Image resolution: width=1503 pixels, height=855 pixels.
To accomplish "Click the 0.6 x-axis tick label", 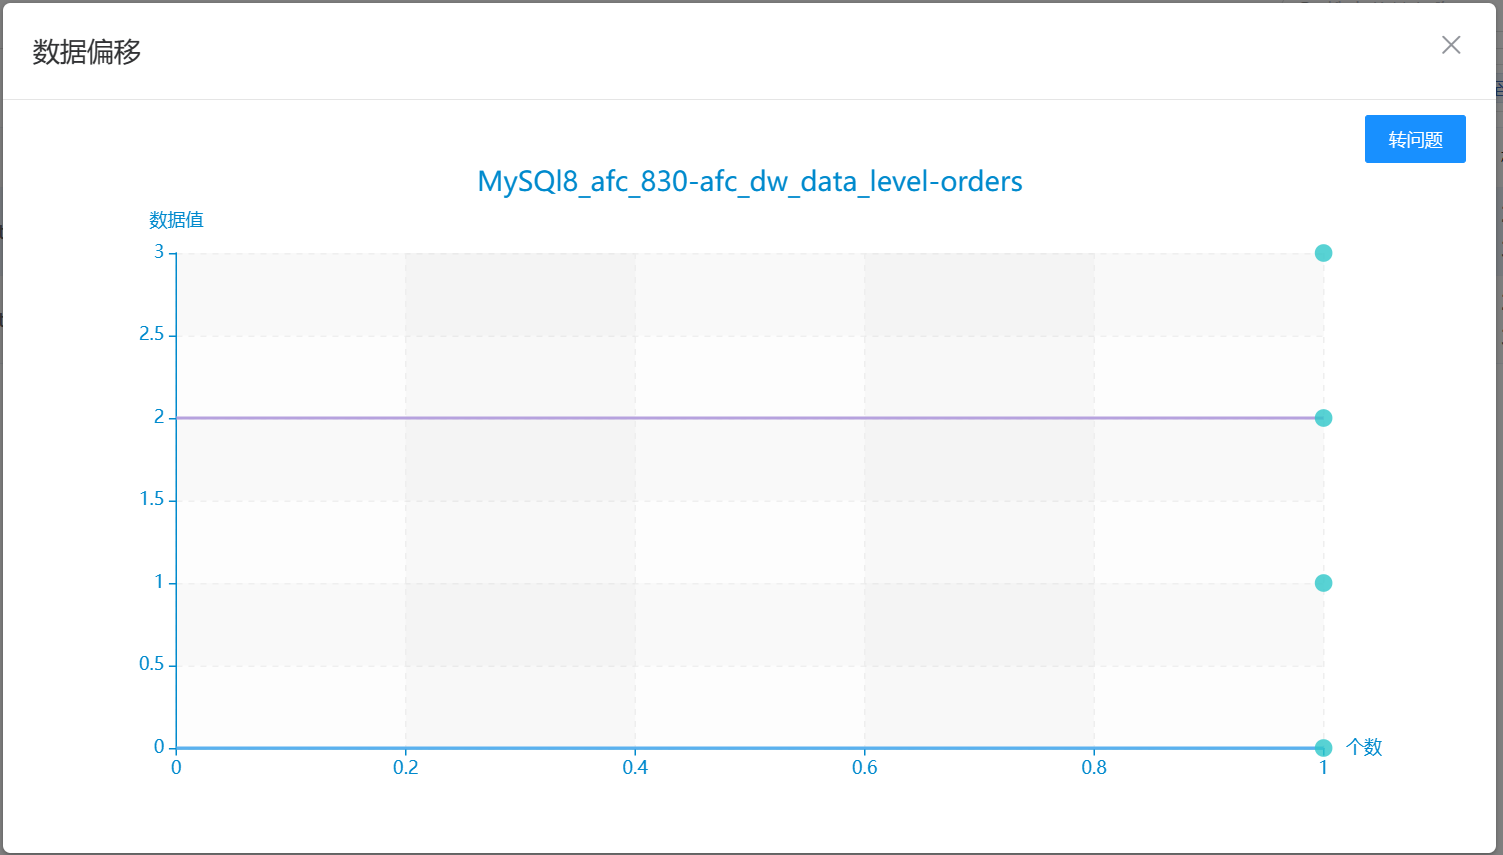I will click(x=865, y=768).
